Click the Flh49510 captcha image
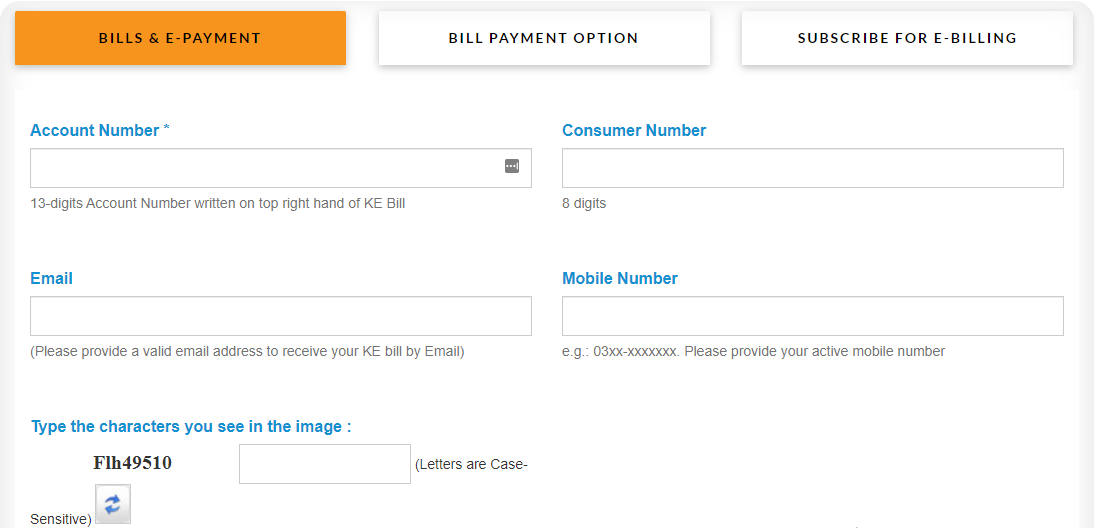Image resolution: width=1096 pixels, height=528 pixels. pos(133,463)
